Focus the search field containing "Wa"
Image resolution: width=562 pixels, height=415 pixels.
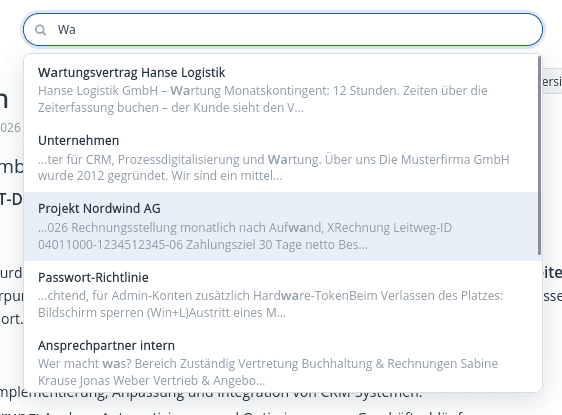pos(283,30)
